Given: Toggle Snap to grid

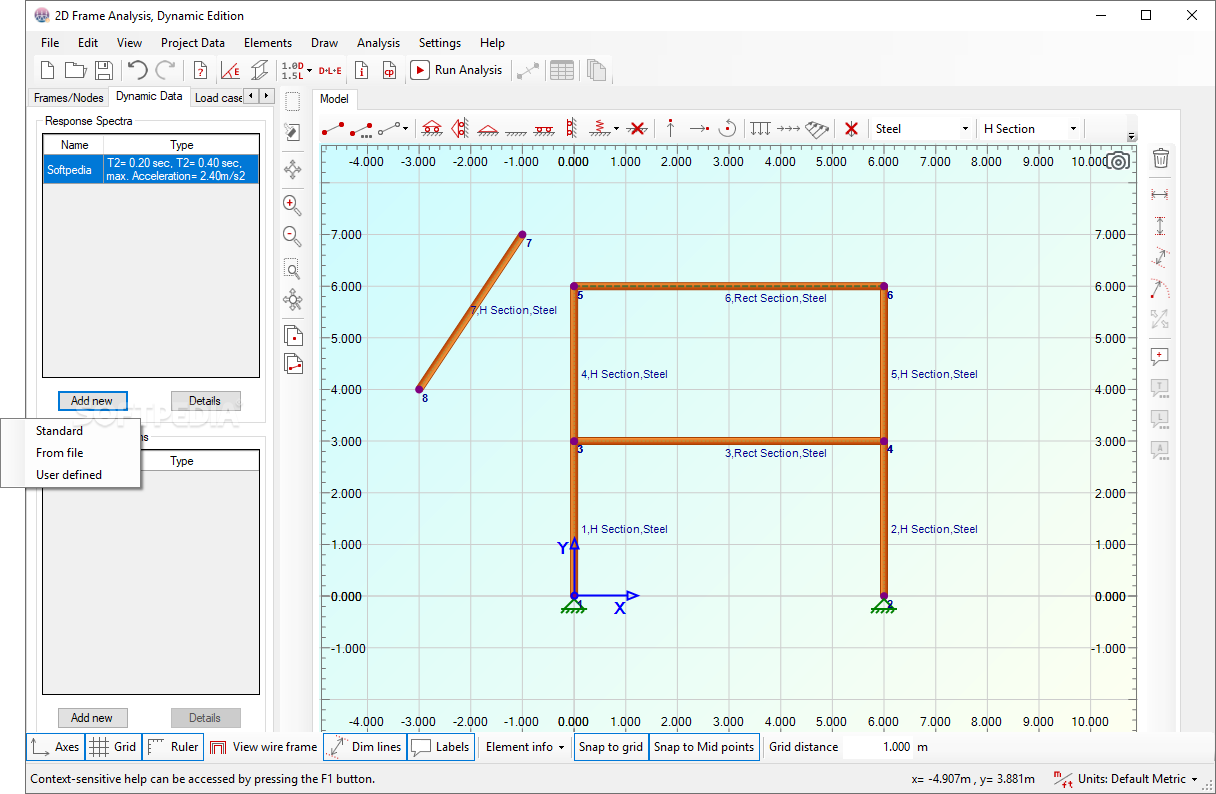Looking at the screenshot, I should click(x=611, y=747).
